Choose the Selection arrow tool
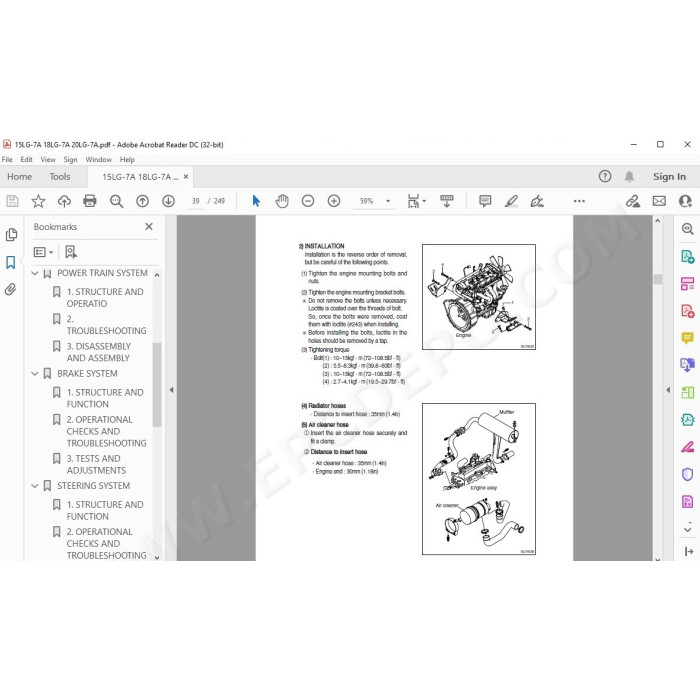This screenshot has width=700, height=700. click(256, 201)
